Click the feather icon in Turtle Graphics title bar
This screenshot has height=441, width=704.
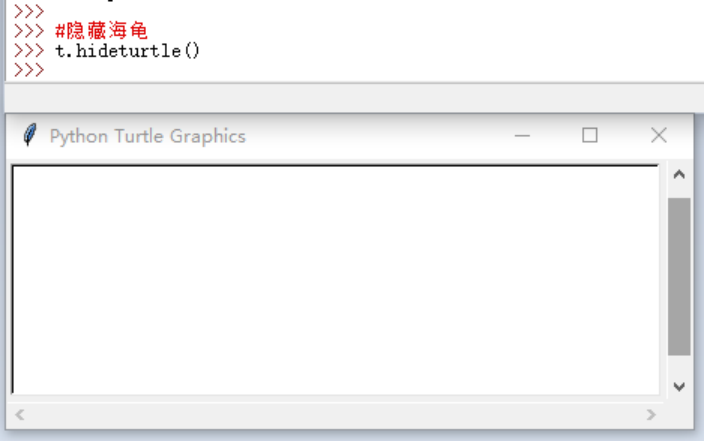click(31, 135)
